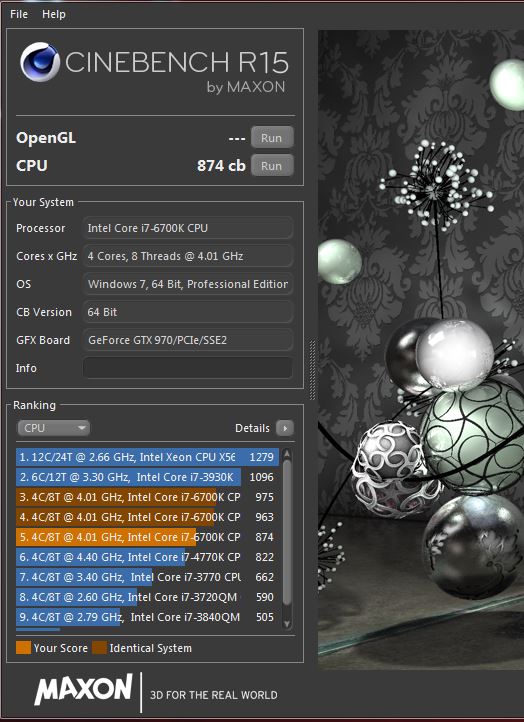
Task: Select ranking row i7-3930K 1096
Action: (148, 477)
